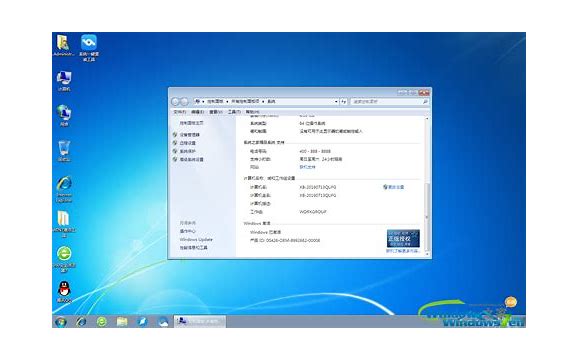This screenshot has width=578, height=360.
Task: Click the scrollbar up arrow
Action: click(x=427, y=119)
